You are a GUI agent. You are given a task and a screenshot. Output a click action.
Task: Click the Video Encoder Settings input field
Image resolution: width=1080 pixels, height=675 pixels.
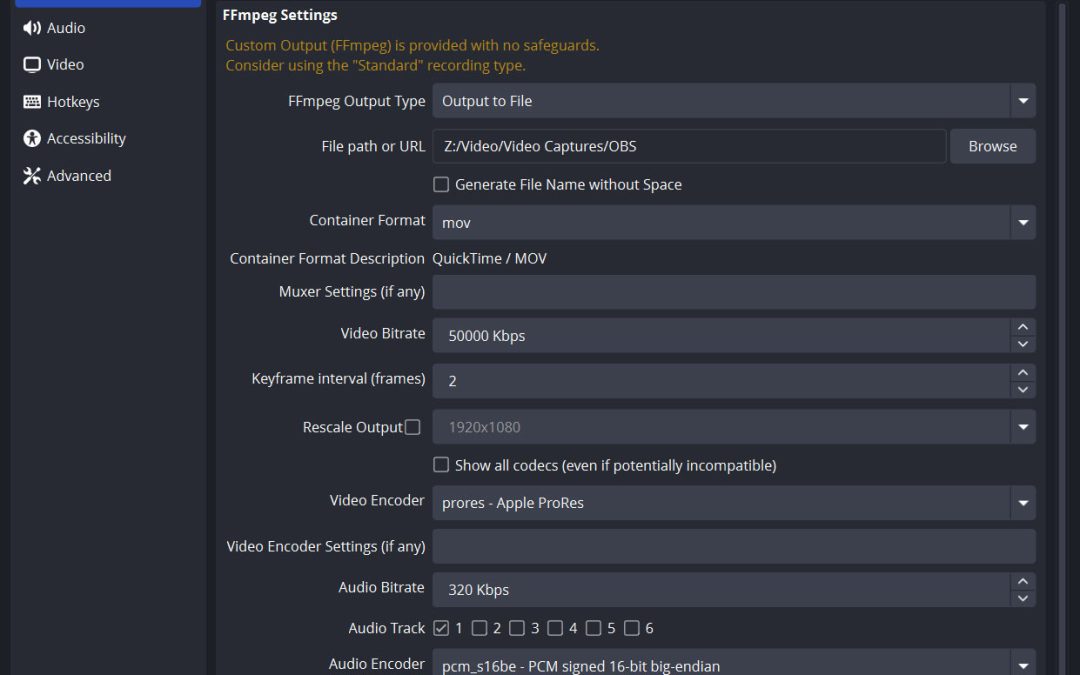[733, 546]
